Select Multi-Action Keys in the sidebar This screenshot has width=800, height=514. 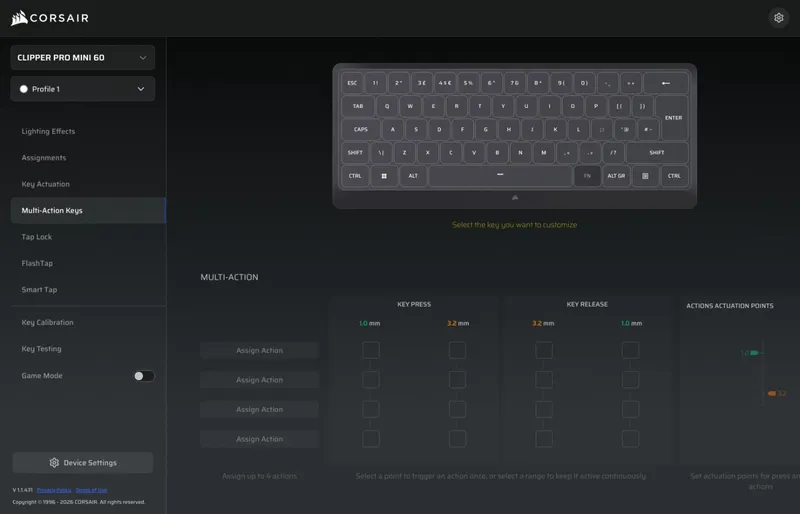(x=88, y=210)
